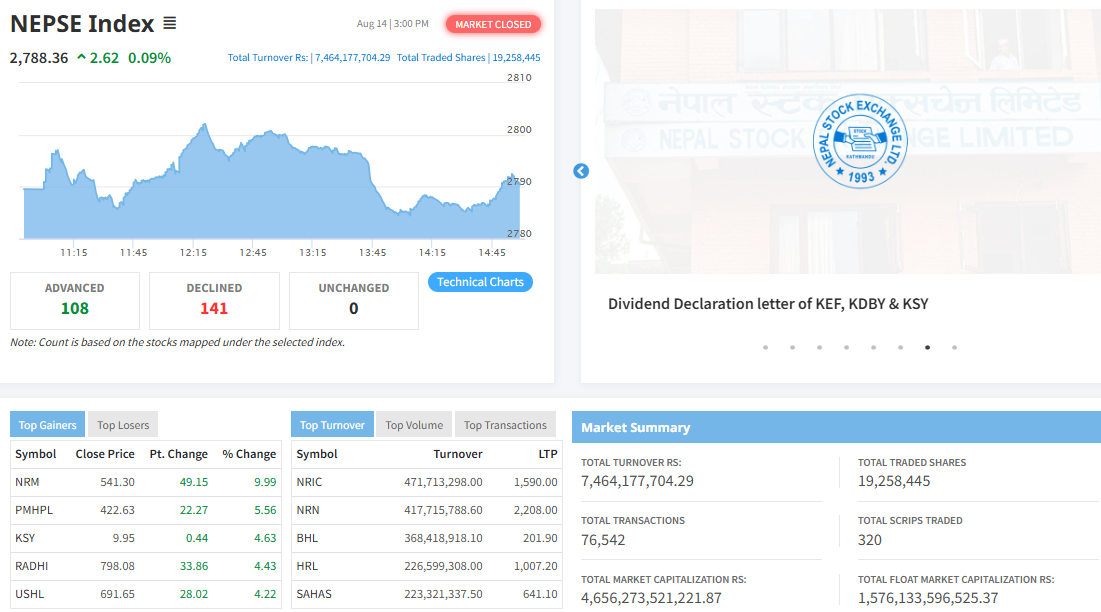Open the menu icon beside NEPSE Index
The image size is (1101, 612).
click(x=169, y=23)
